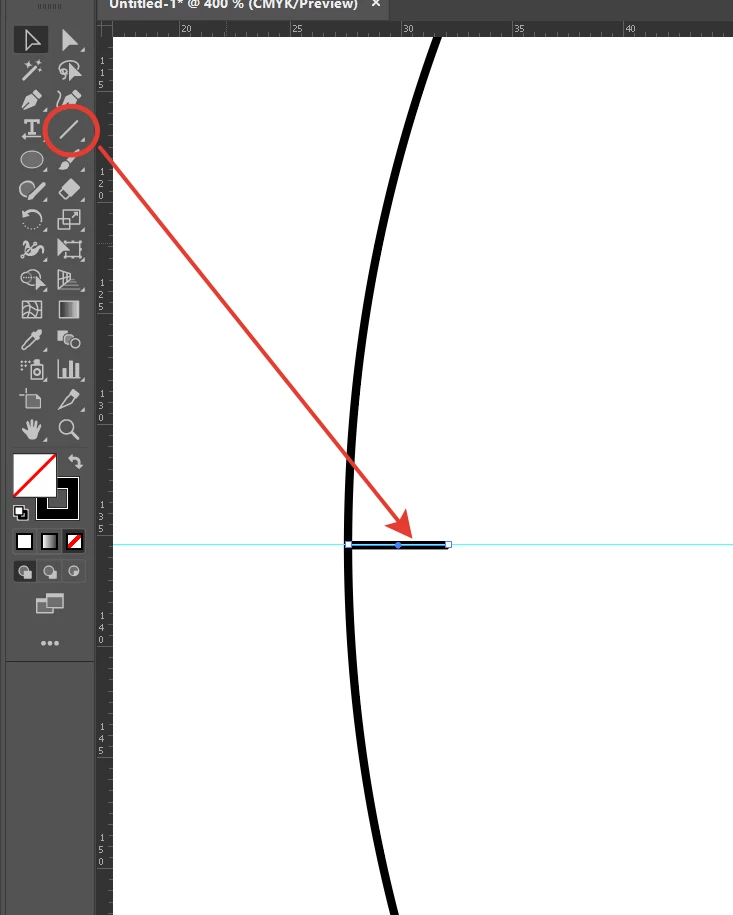The width and height of the screenshot is (733, 915).
Task: Choose the Perspective Grid tool
Action: pos(69,280)
